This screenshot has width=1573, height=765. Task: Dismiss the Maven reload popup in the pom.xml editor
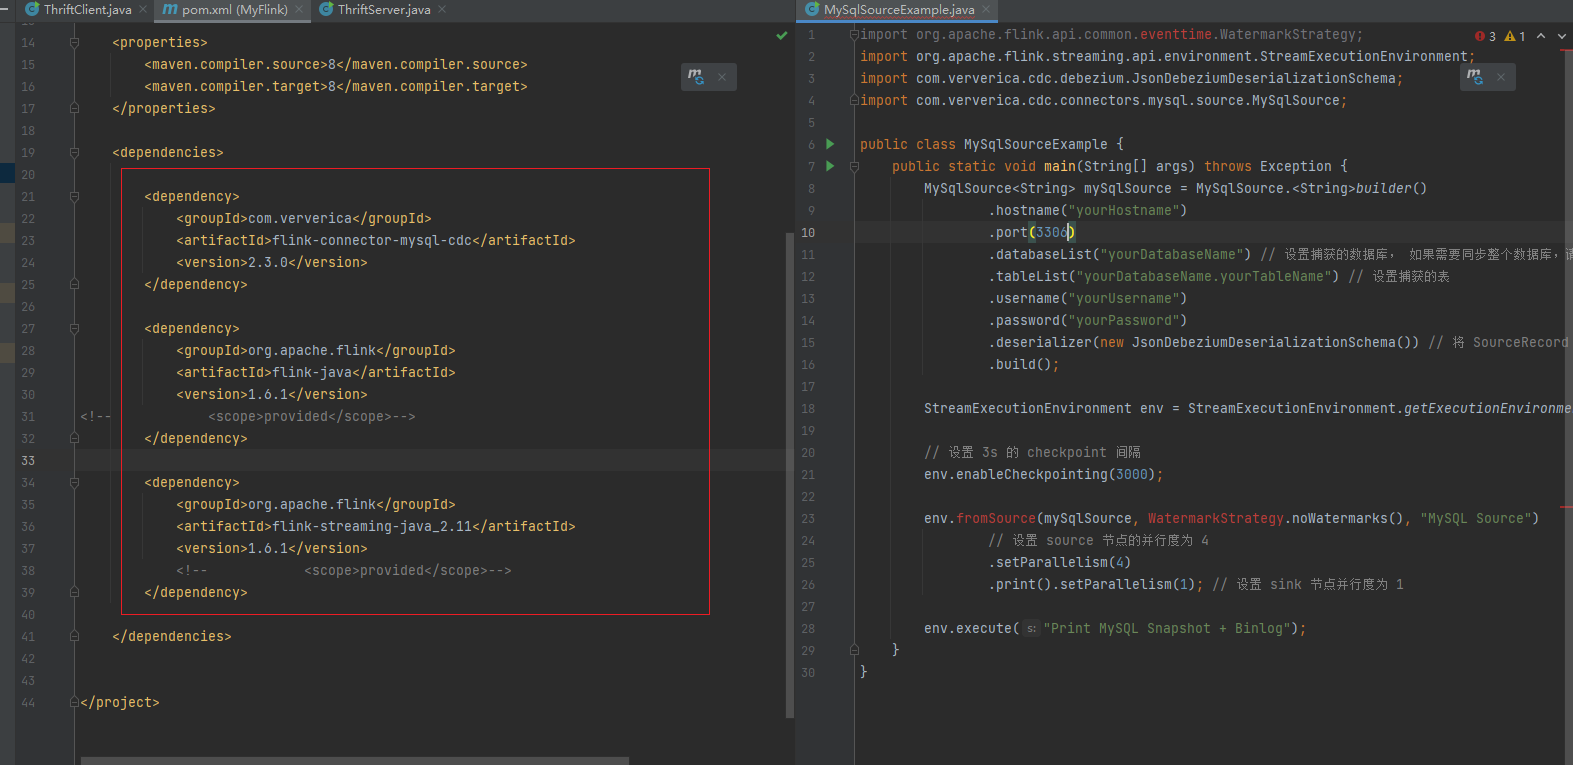(x=722, y=77)
